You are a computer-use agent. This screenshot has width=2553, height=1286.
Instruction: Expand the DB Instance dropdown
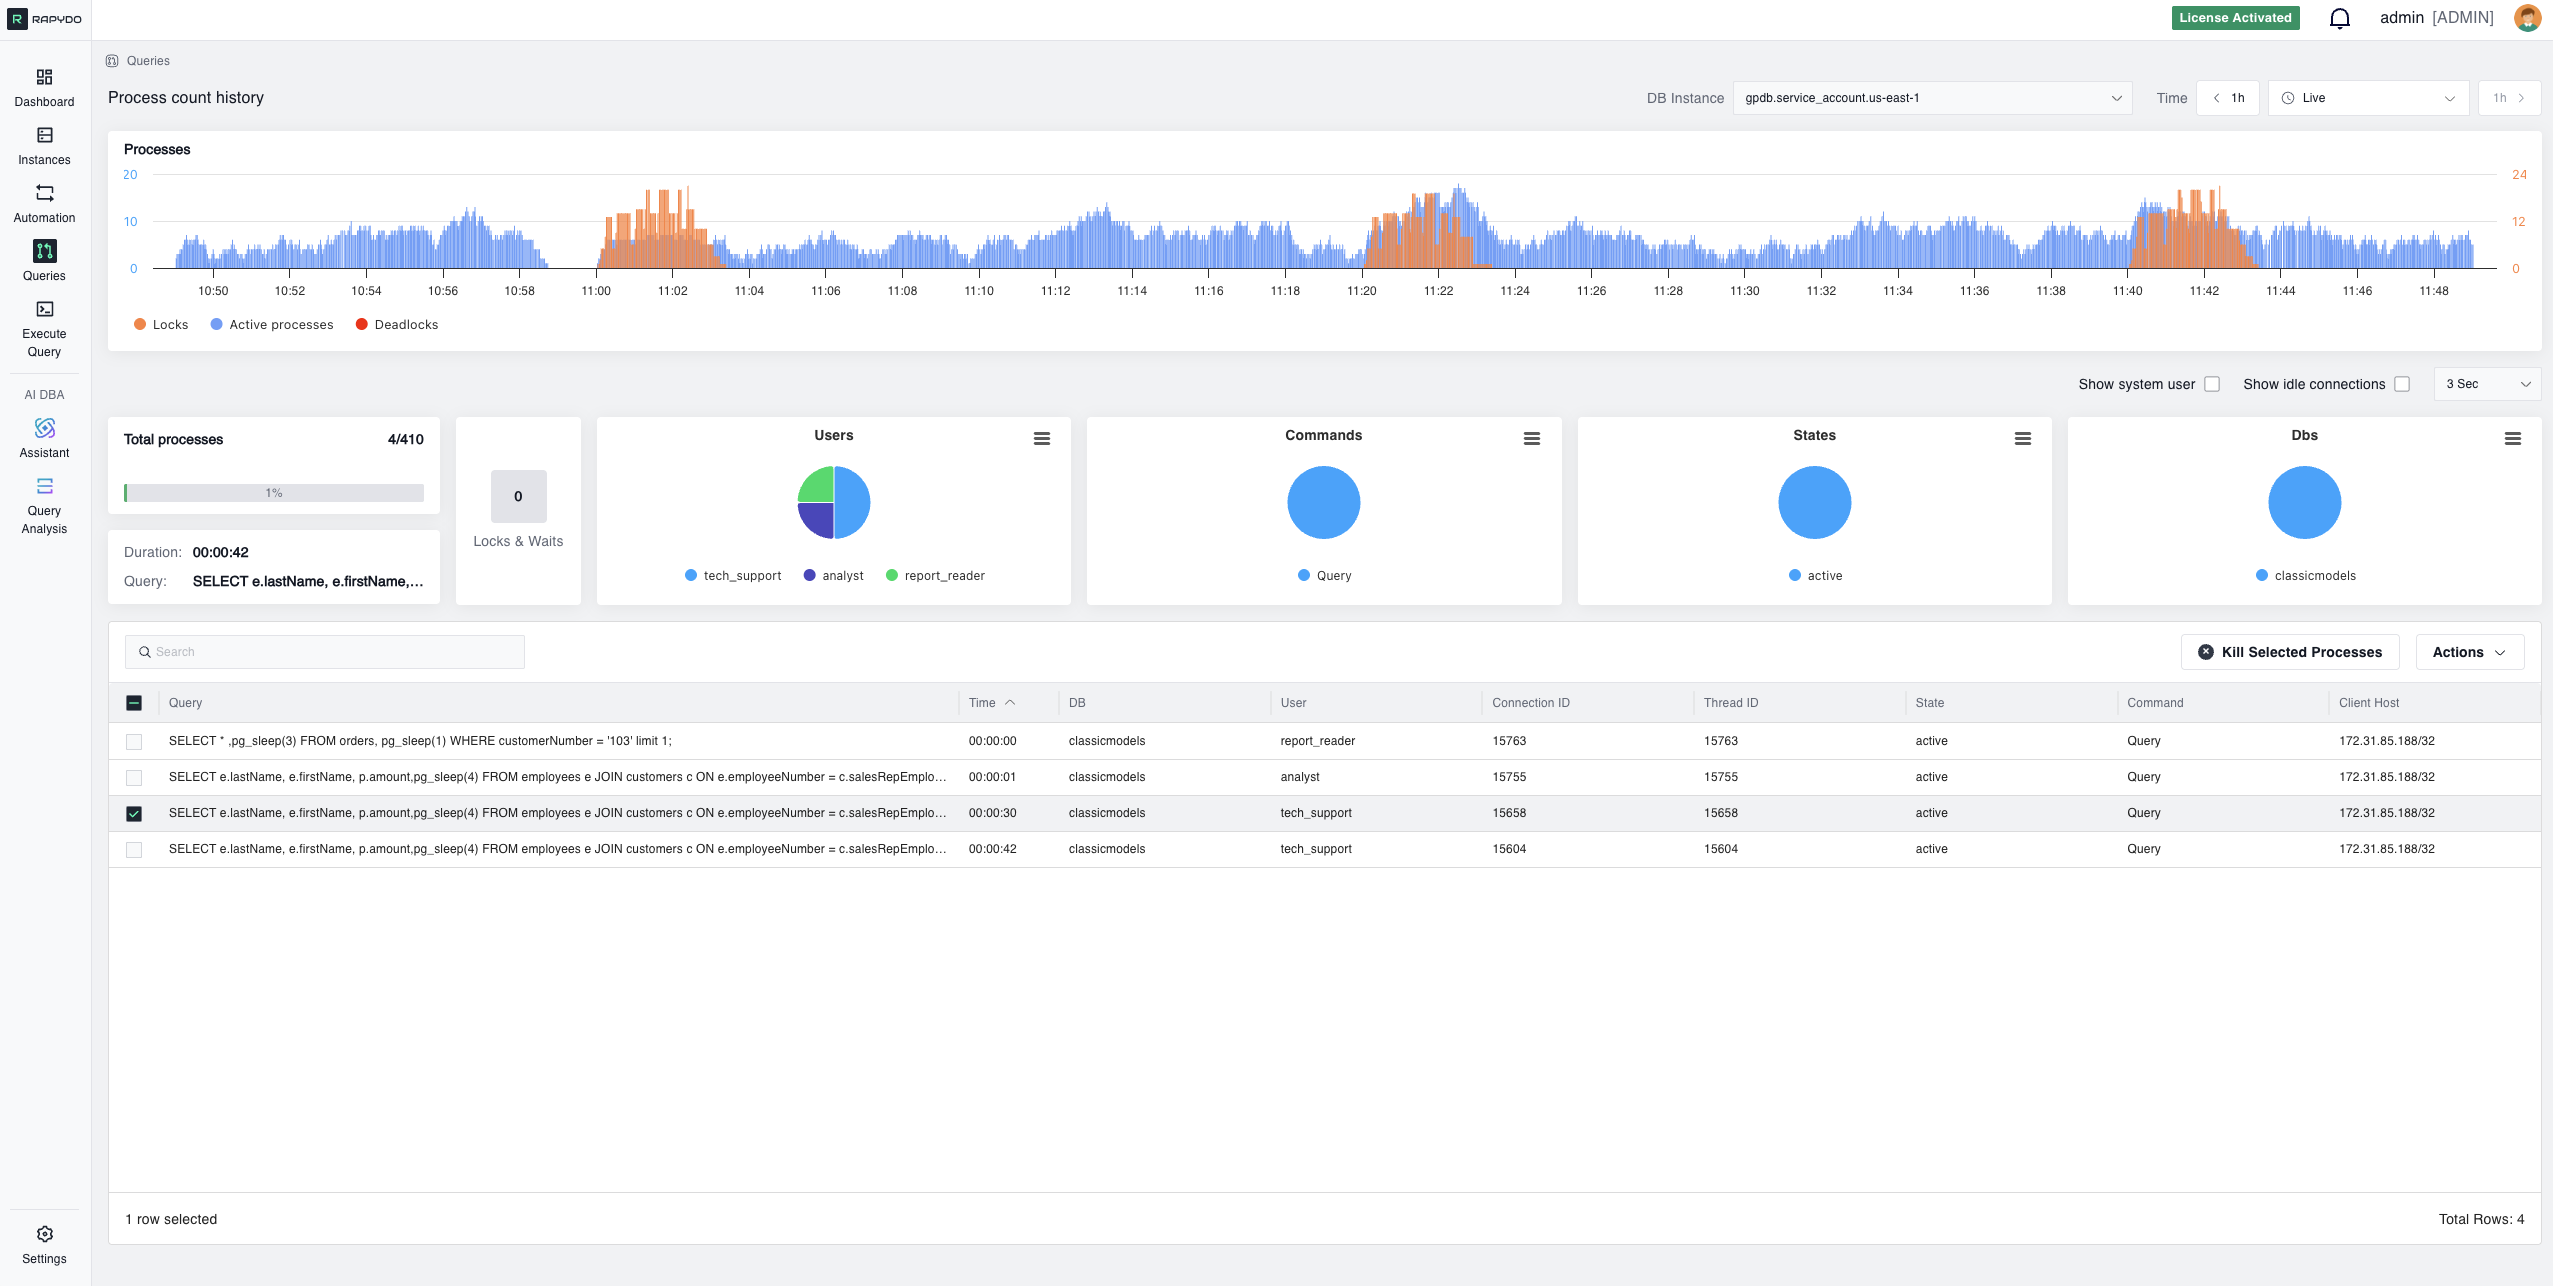tap(1931, 98)
